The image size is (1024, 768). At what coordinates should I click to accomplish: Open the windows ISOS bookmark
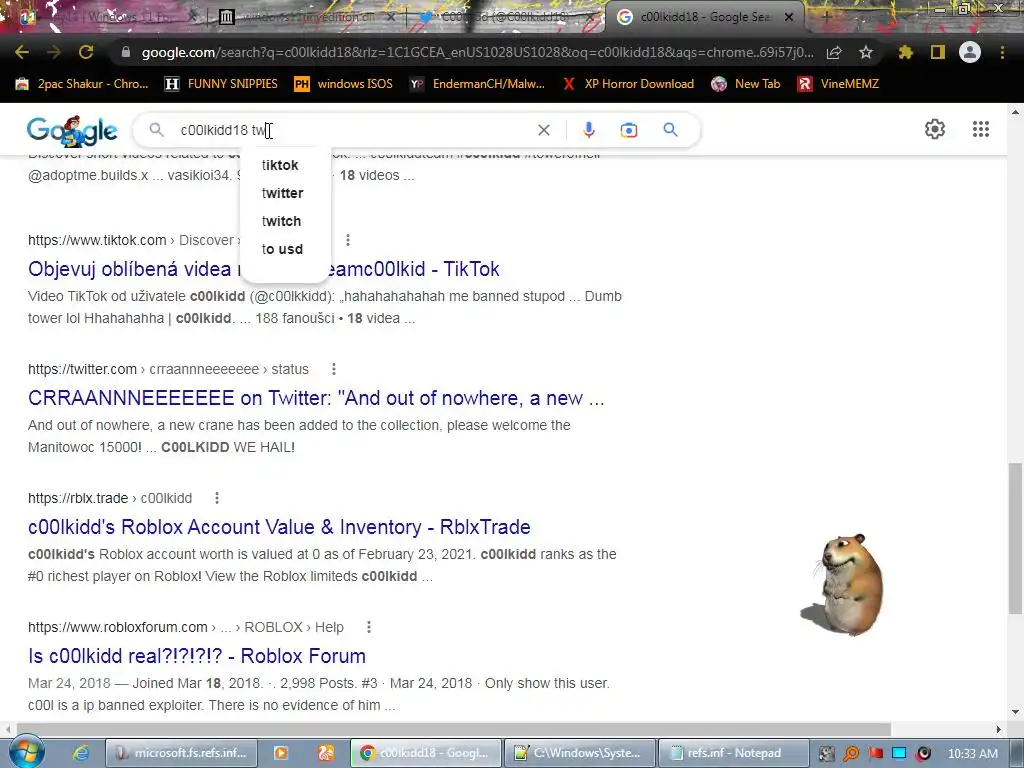tap(344, 84)
